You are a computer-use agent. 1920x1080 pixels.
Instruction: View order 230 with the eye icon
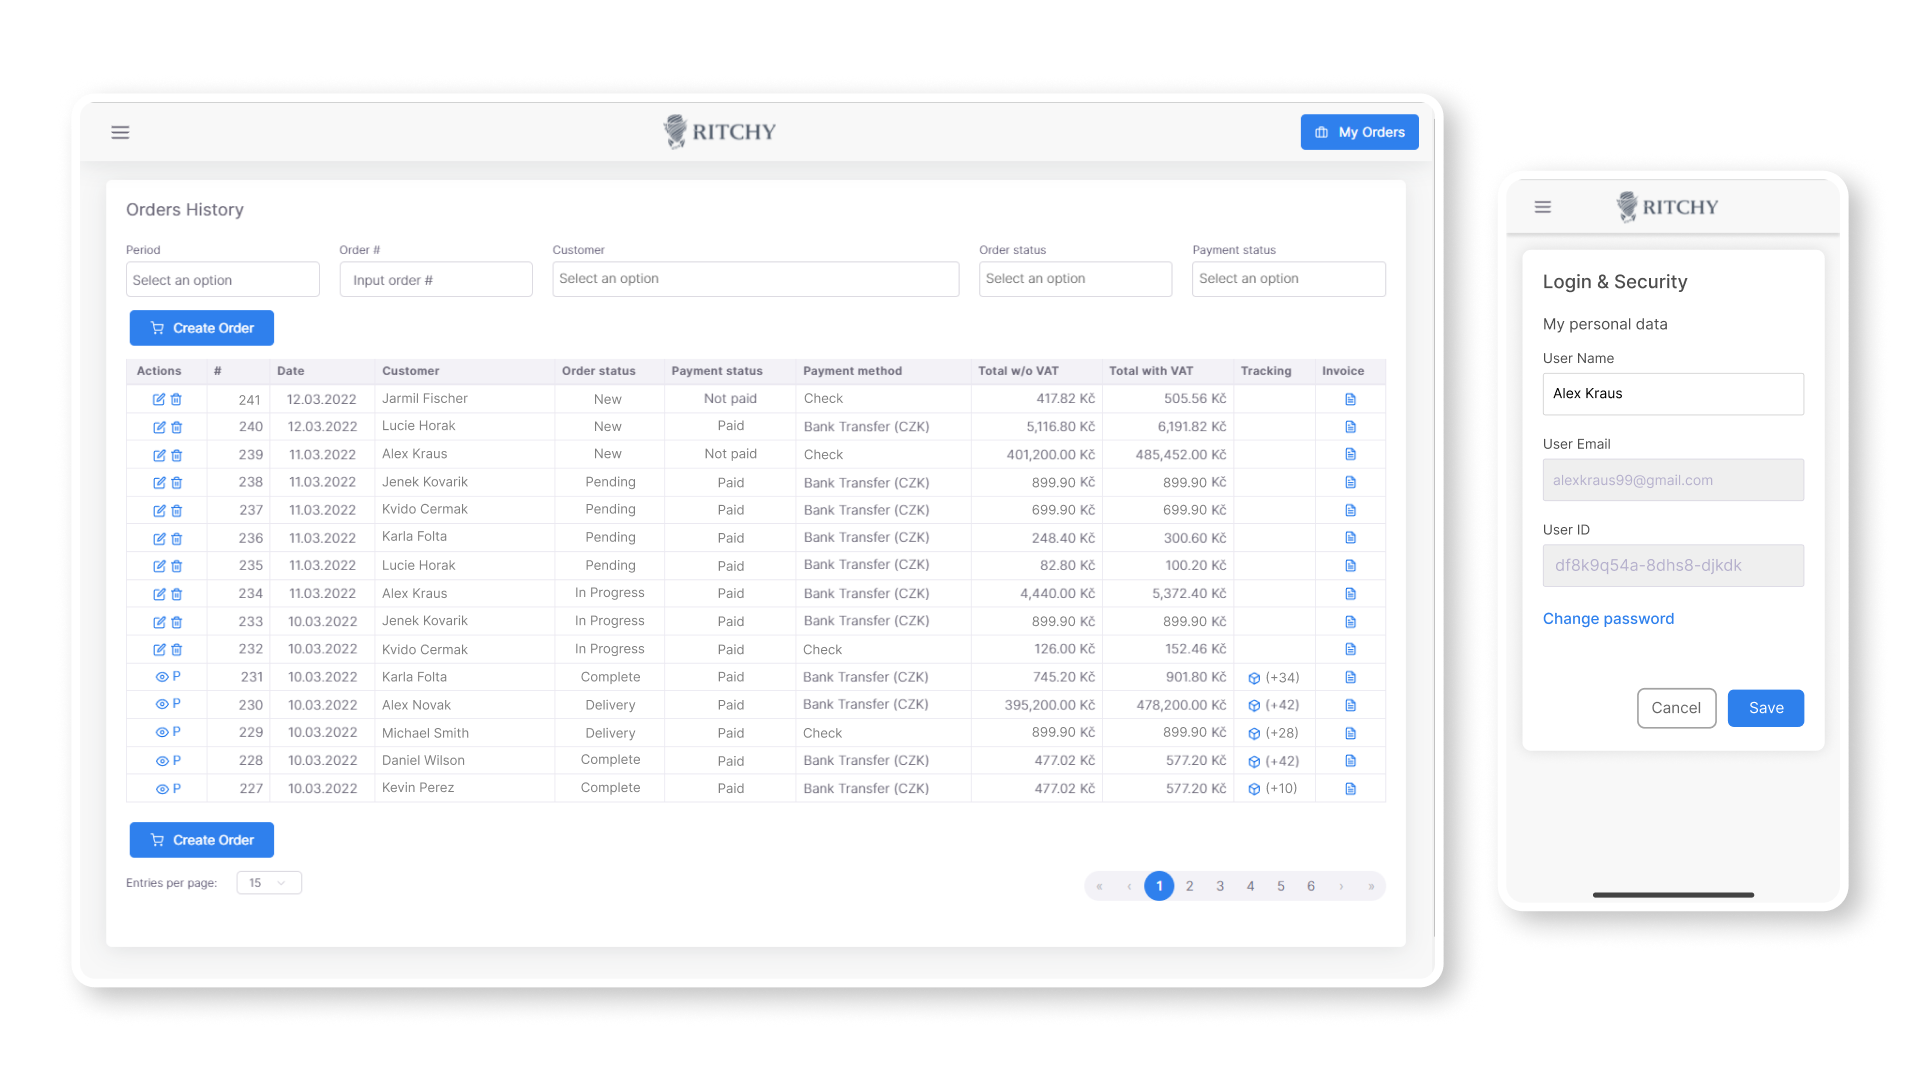tap(161, 704)
